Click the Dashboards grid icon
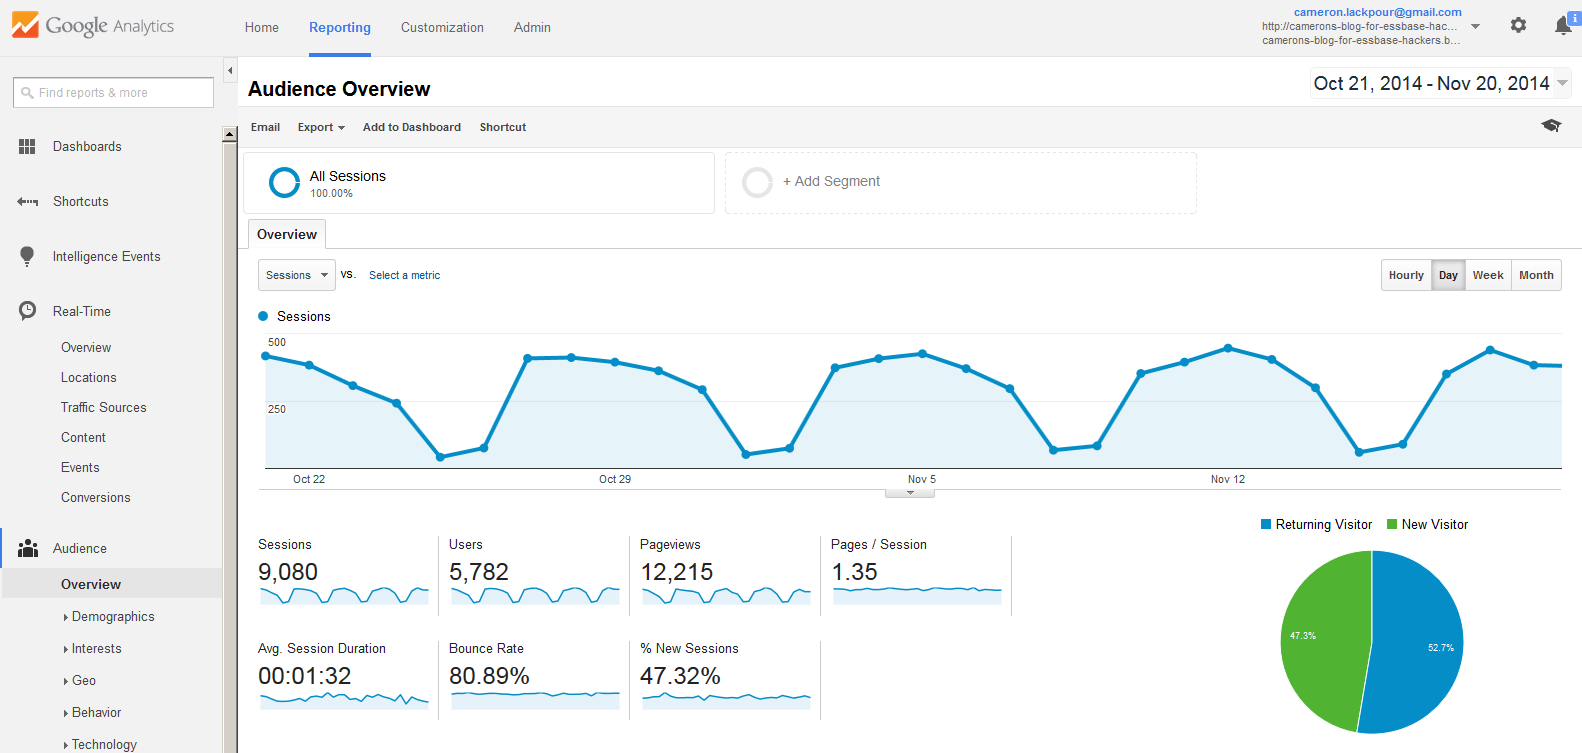1582x753 pixels. click(x=27, y=146)
